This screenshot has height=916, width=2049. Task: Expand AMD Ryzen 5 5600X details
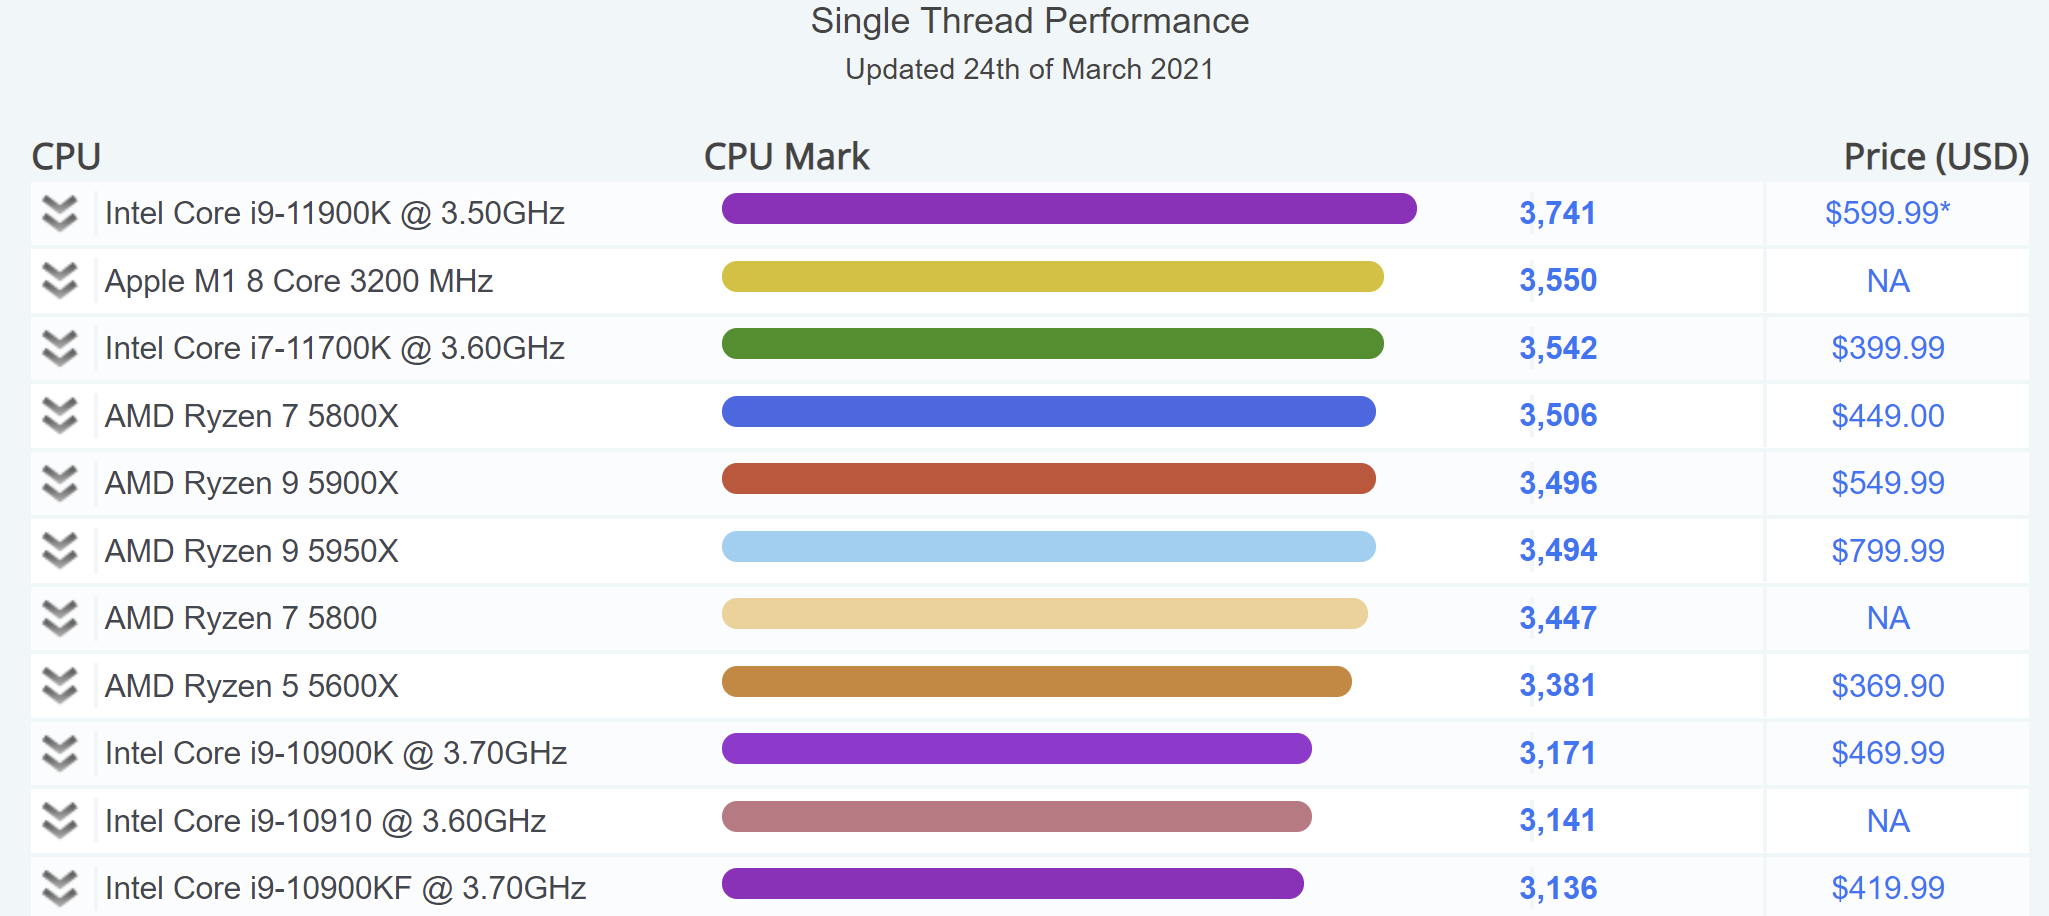click(x=60, y=686)
